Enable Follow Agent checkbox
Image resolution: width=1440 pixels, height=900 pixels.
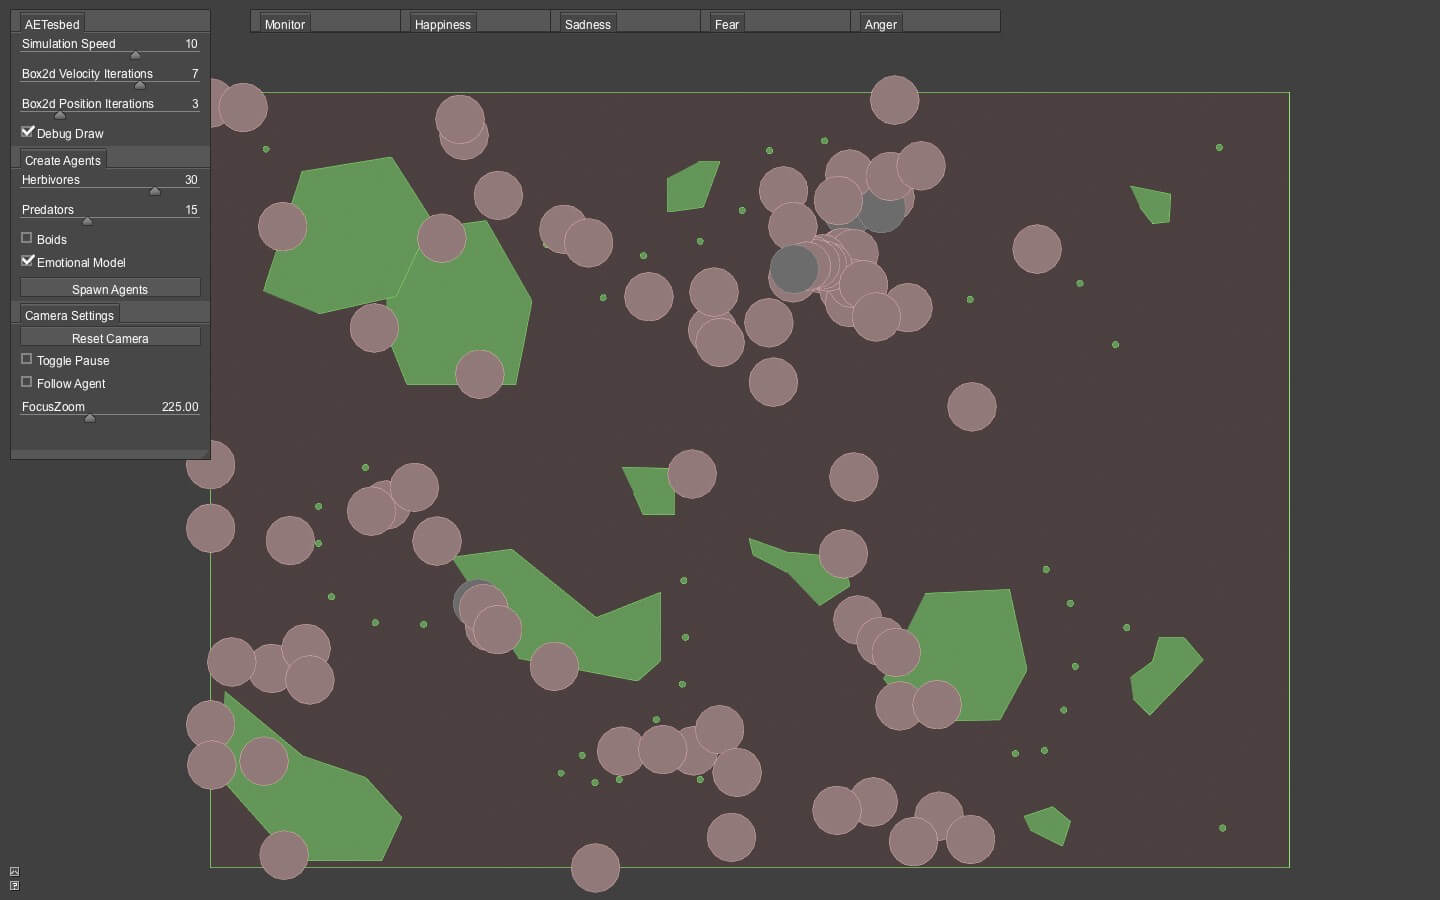tap(27, 382)
